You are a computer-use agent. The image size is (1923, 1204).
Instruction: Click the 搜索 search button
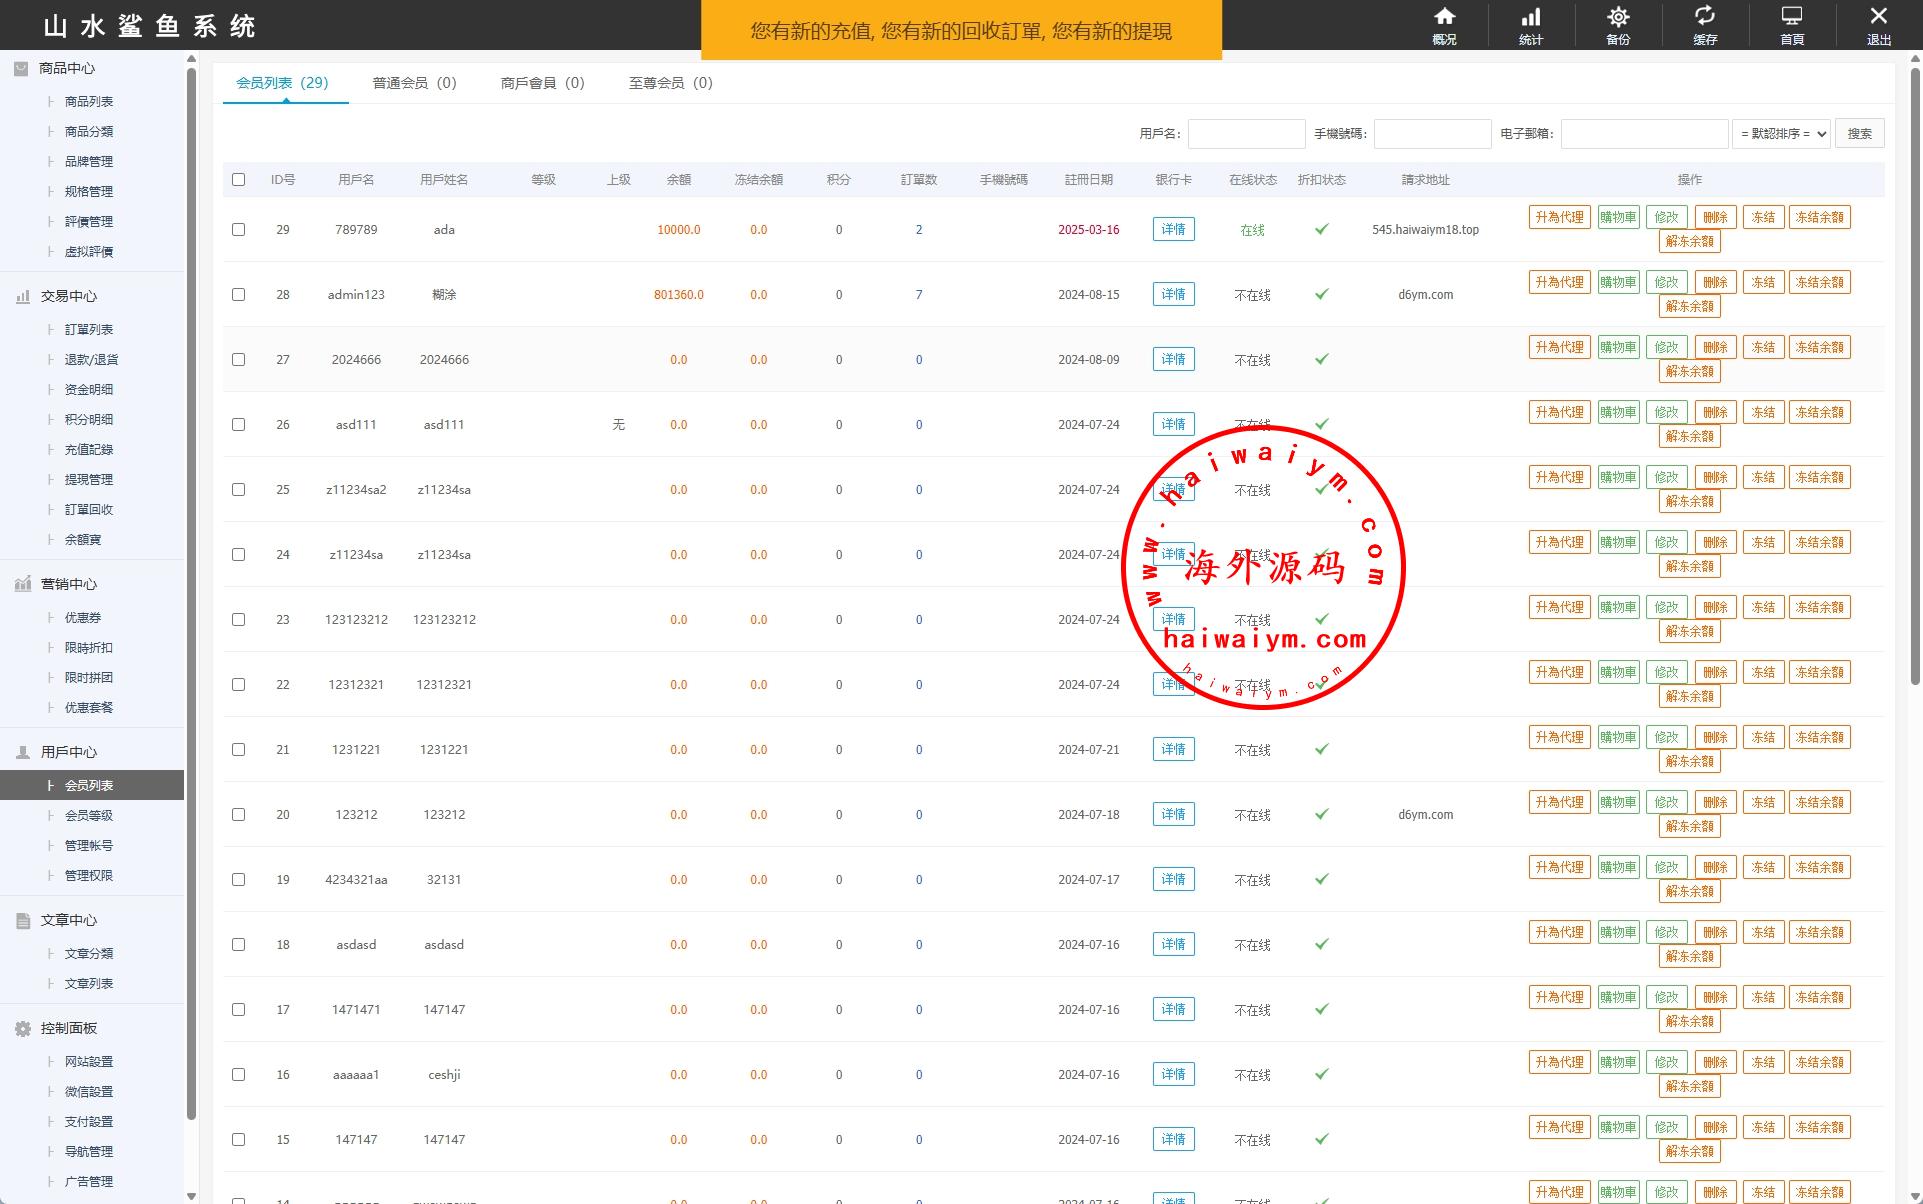coord(1859,134)
